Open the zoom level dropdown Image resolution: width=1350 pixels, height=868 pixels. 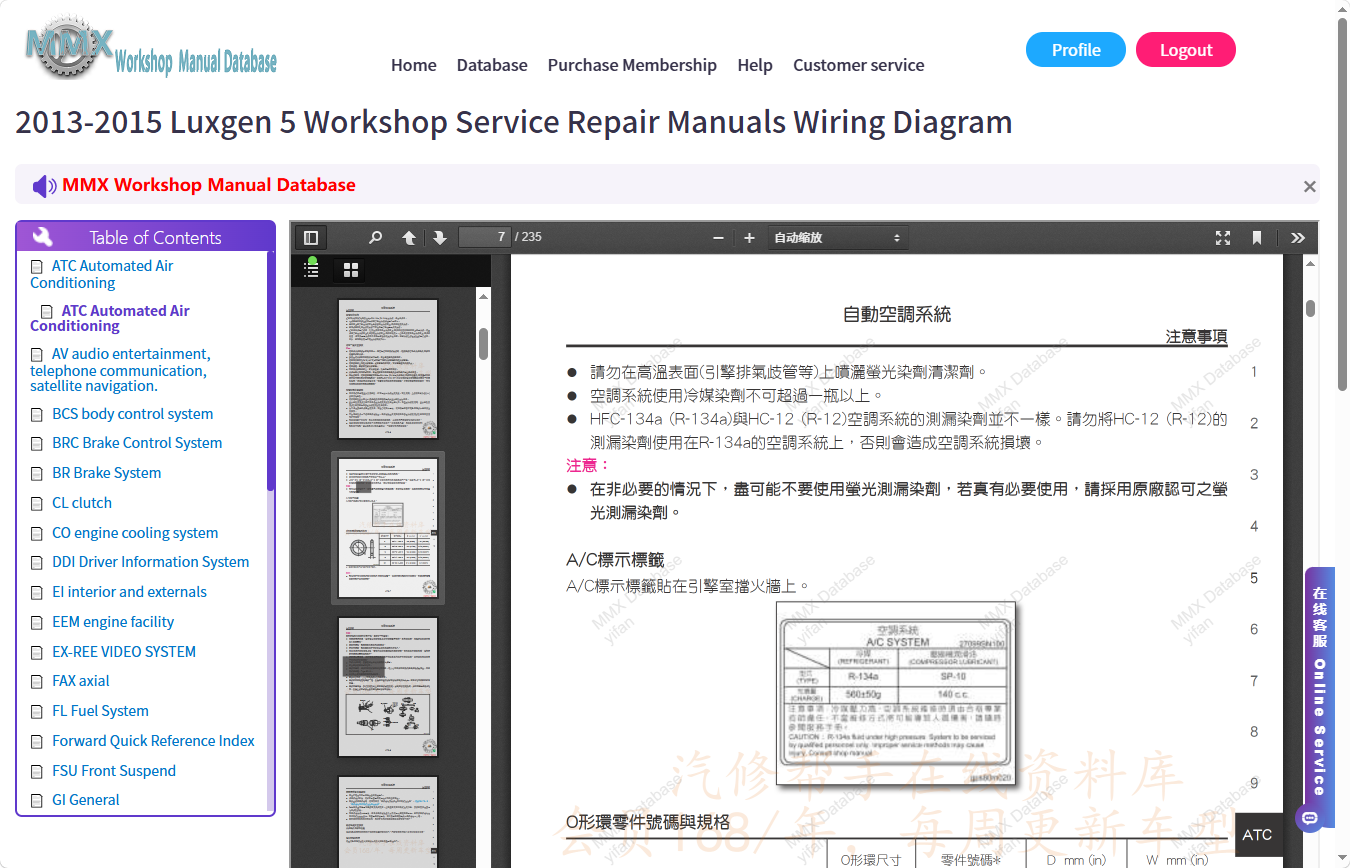[838, 238]
